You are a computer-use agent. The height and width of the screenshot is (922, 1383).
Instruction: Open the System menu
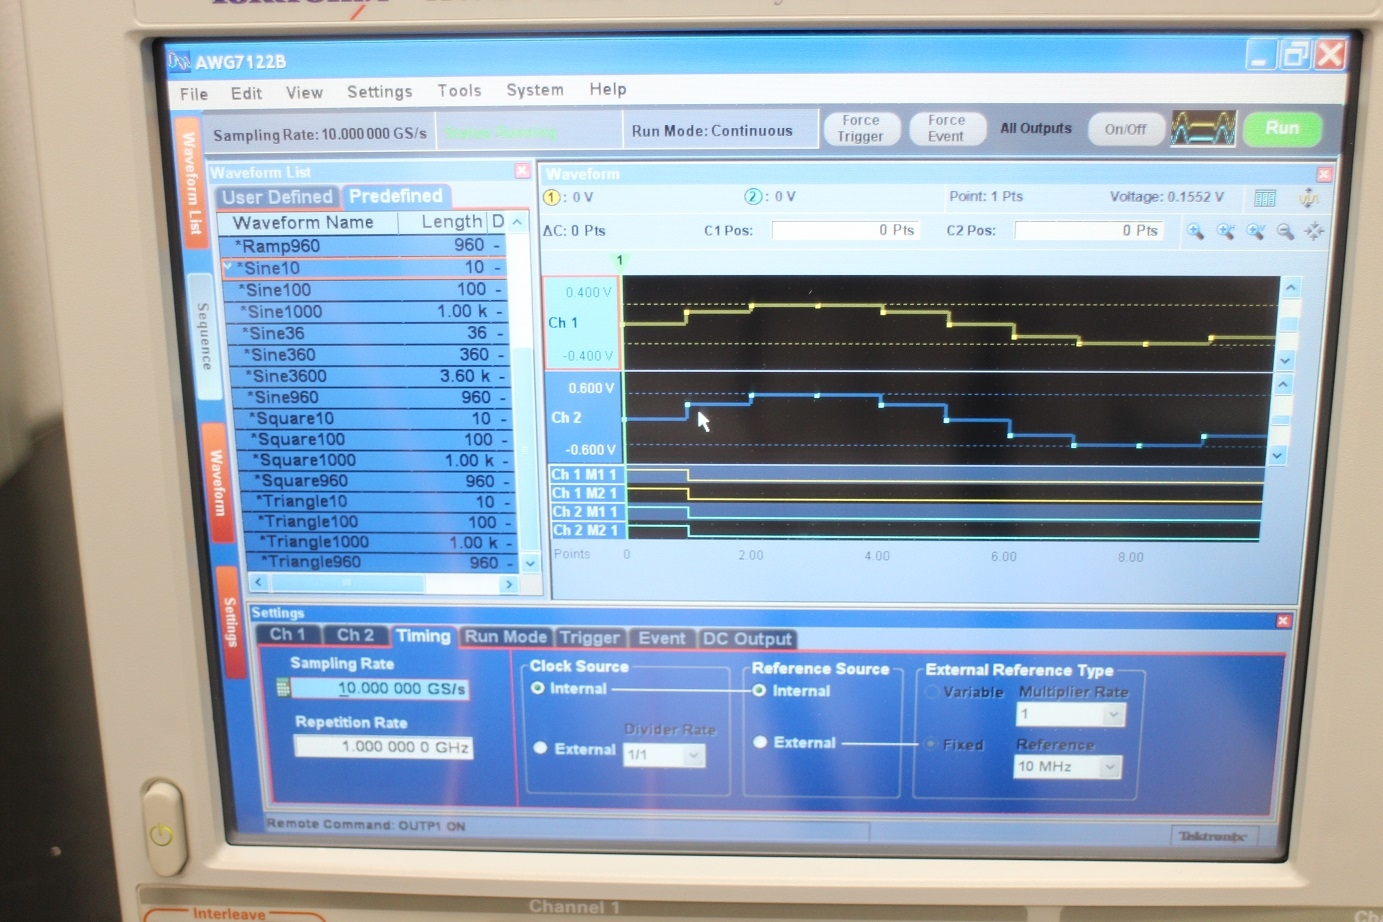[535, 89]
